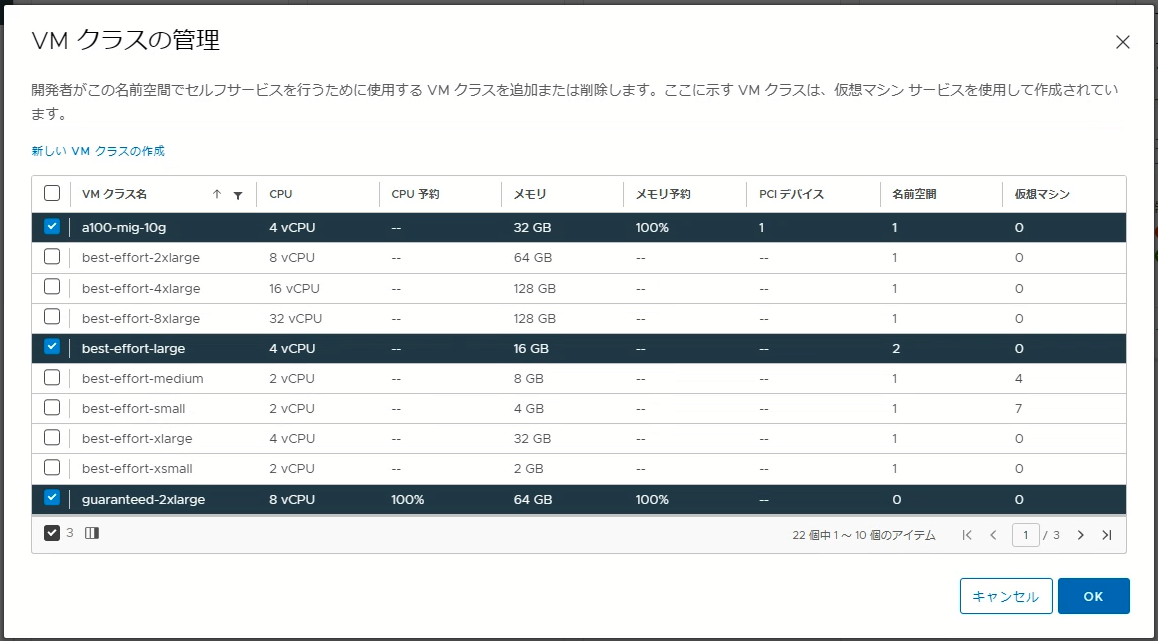This screenshot has width=1158, height=641.
Task: Click the 16 vCPU cell
Action: point(295,288)
